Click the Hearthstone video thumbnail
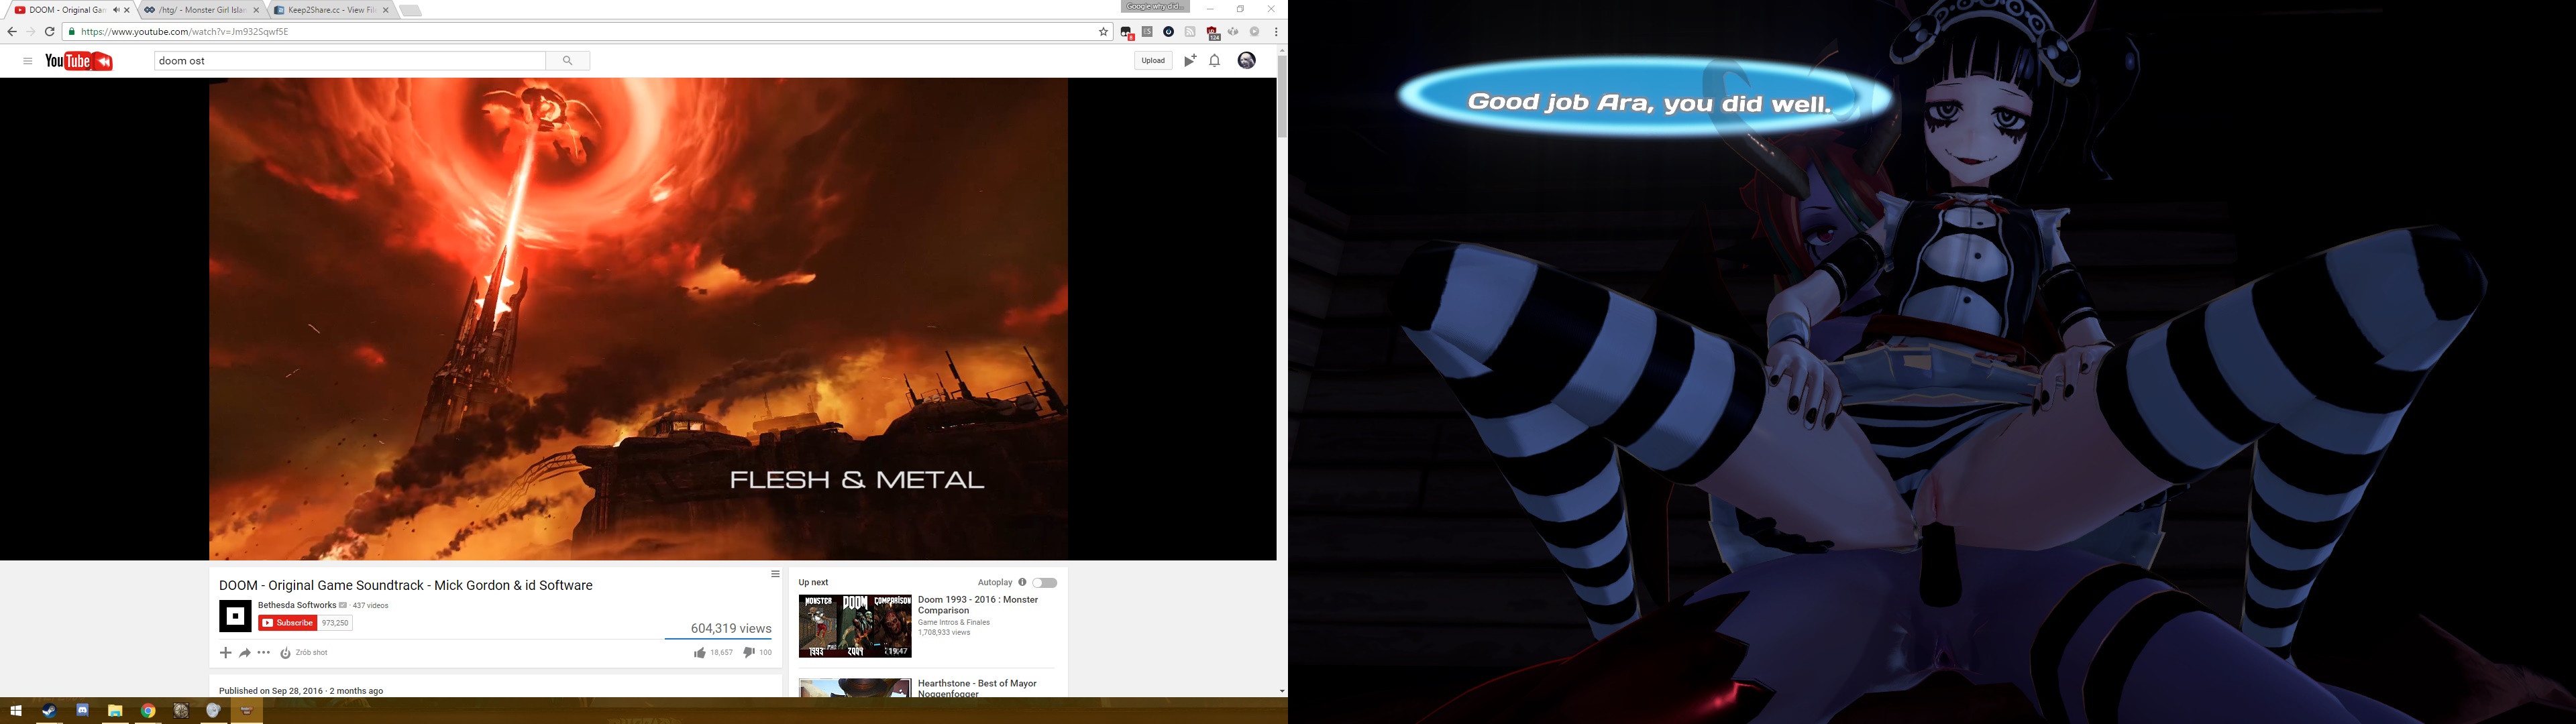The image size is (2576, 724). click(x=855, y=688)
